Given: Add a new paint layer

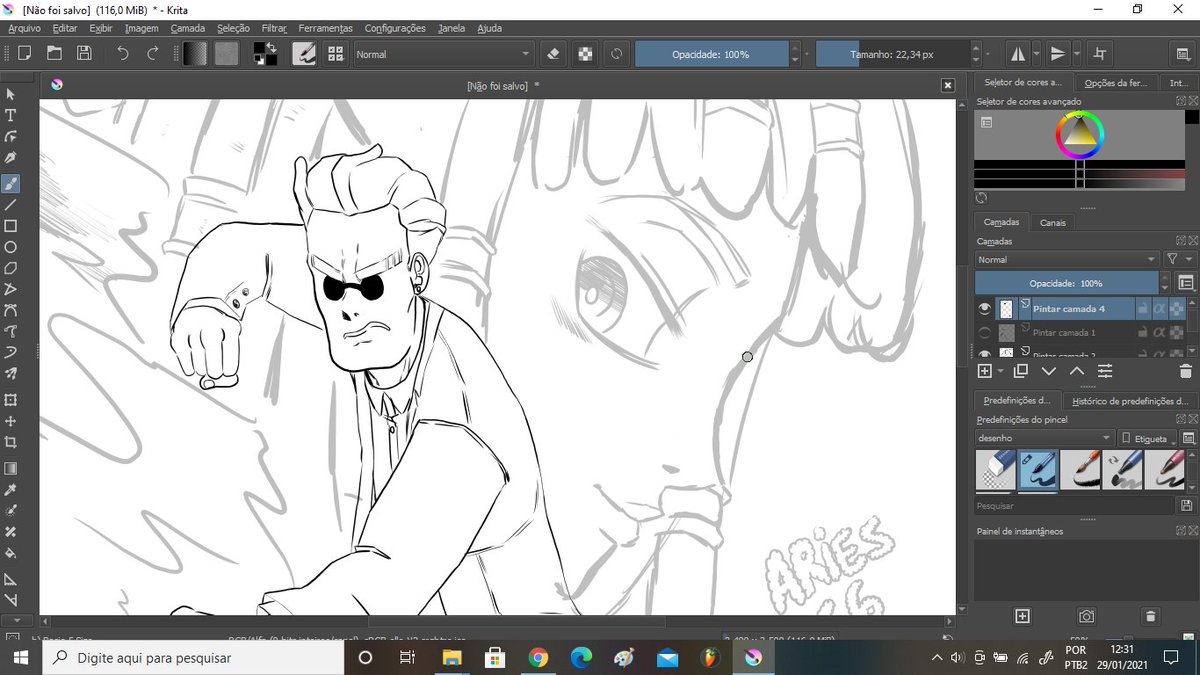Looking at the screenshot, I should click(984, 371).
